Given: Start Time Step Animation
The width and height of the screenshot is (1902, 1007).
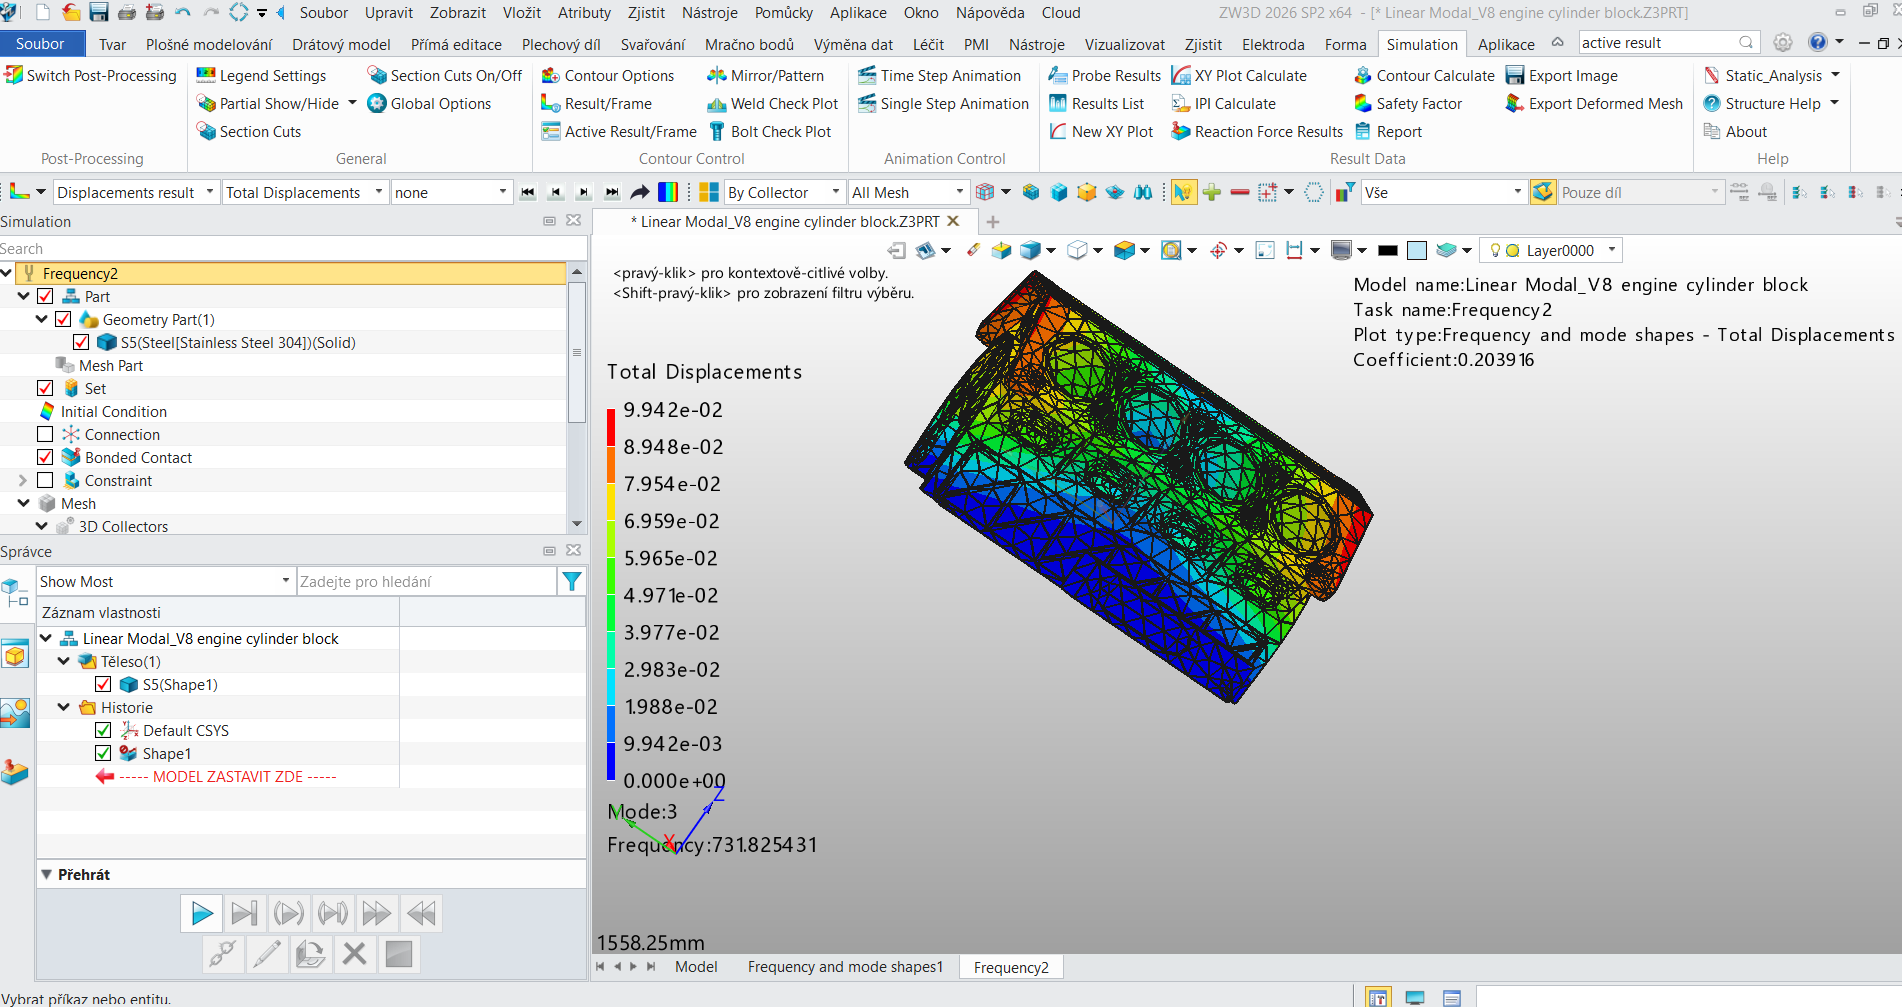Looking at the screenshot, I should point(939,75).
